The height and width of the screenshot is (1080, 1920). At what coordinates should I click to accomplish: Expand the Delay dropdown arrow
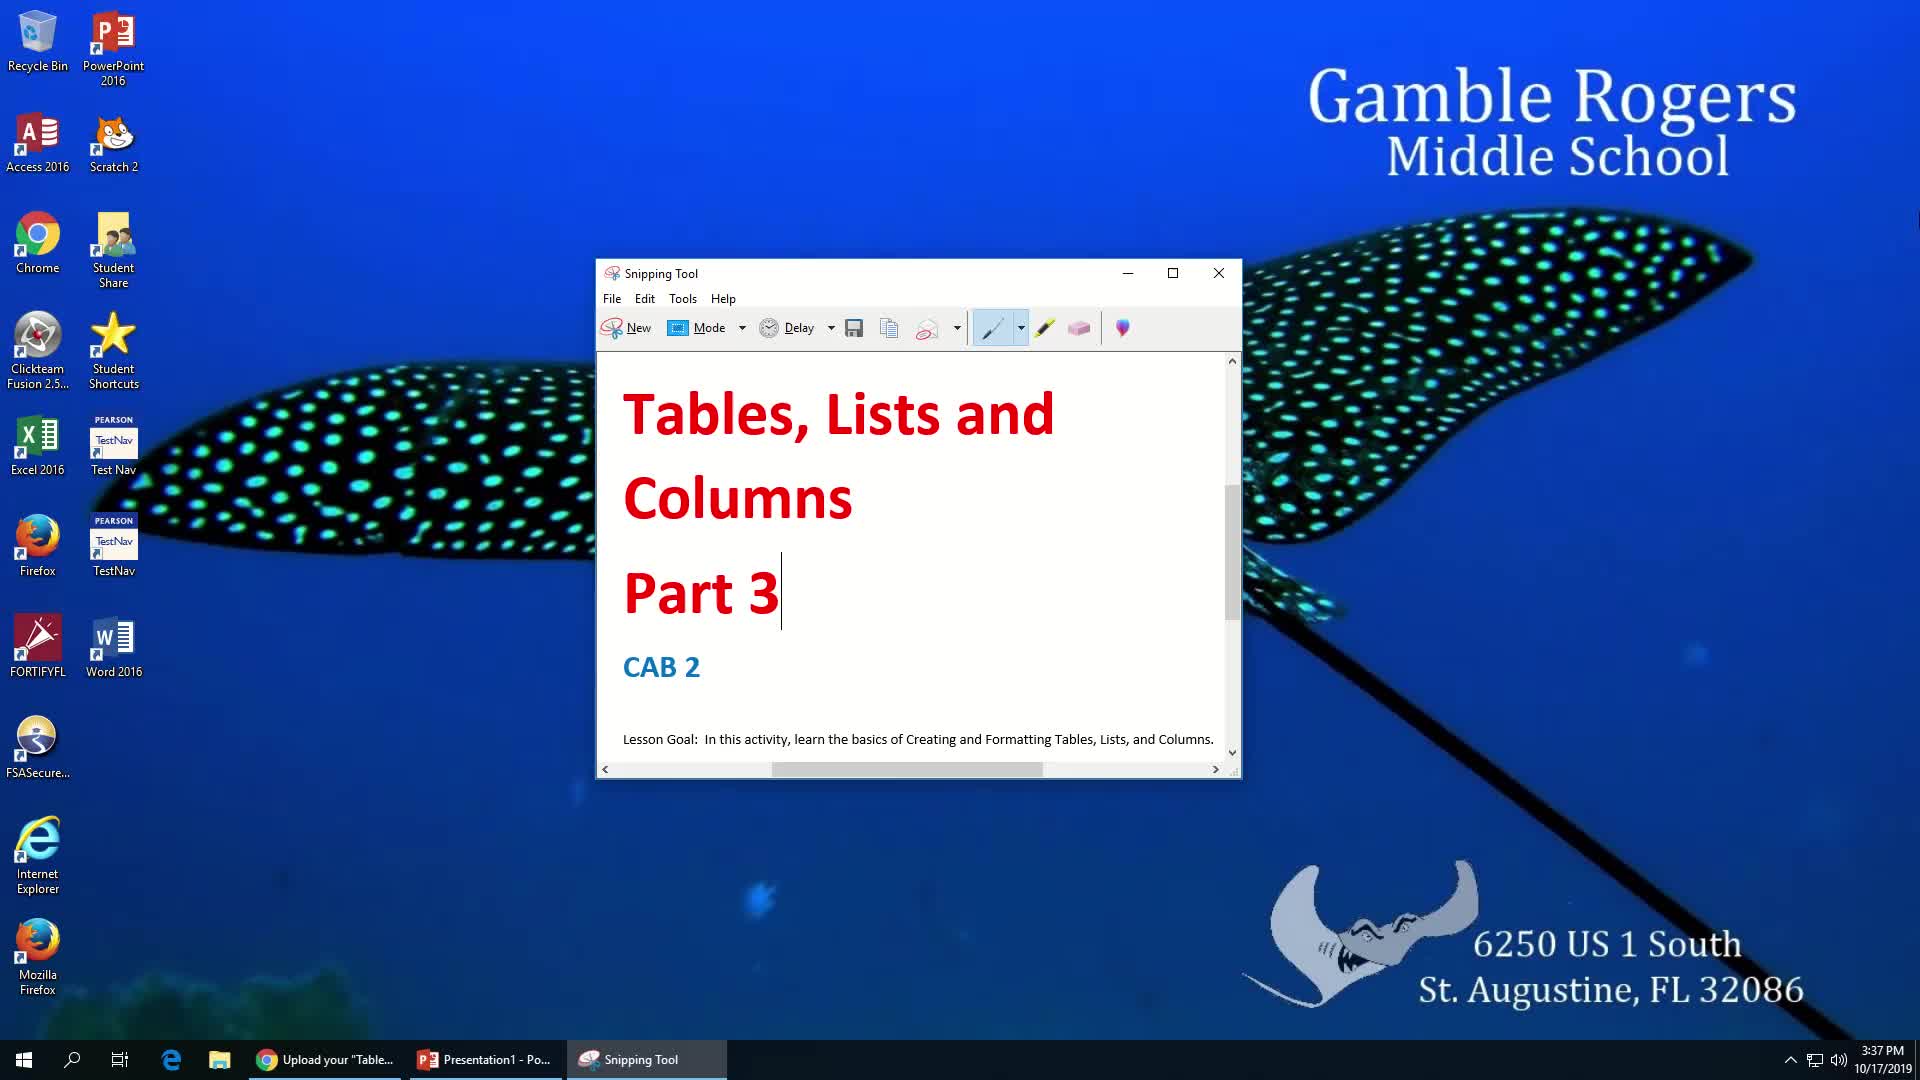(831, 328)
